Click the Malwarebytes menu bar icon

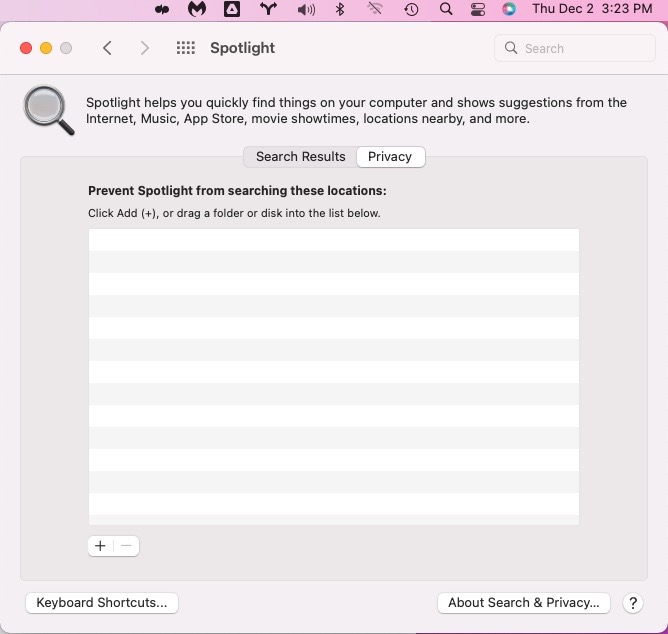tap(196, 9)
